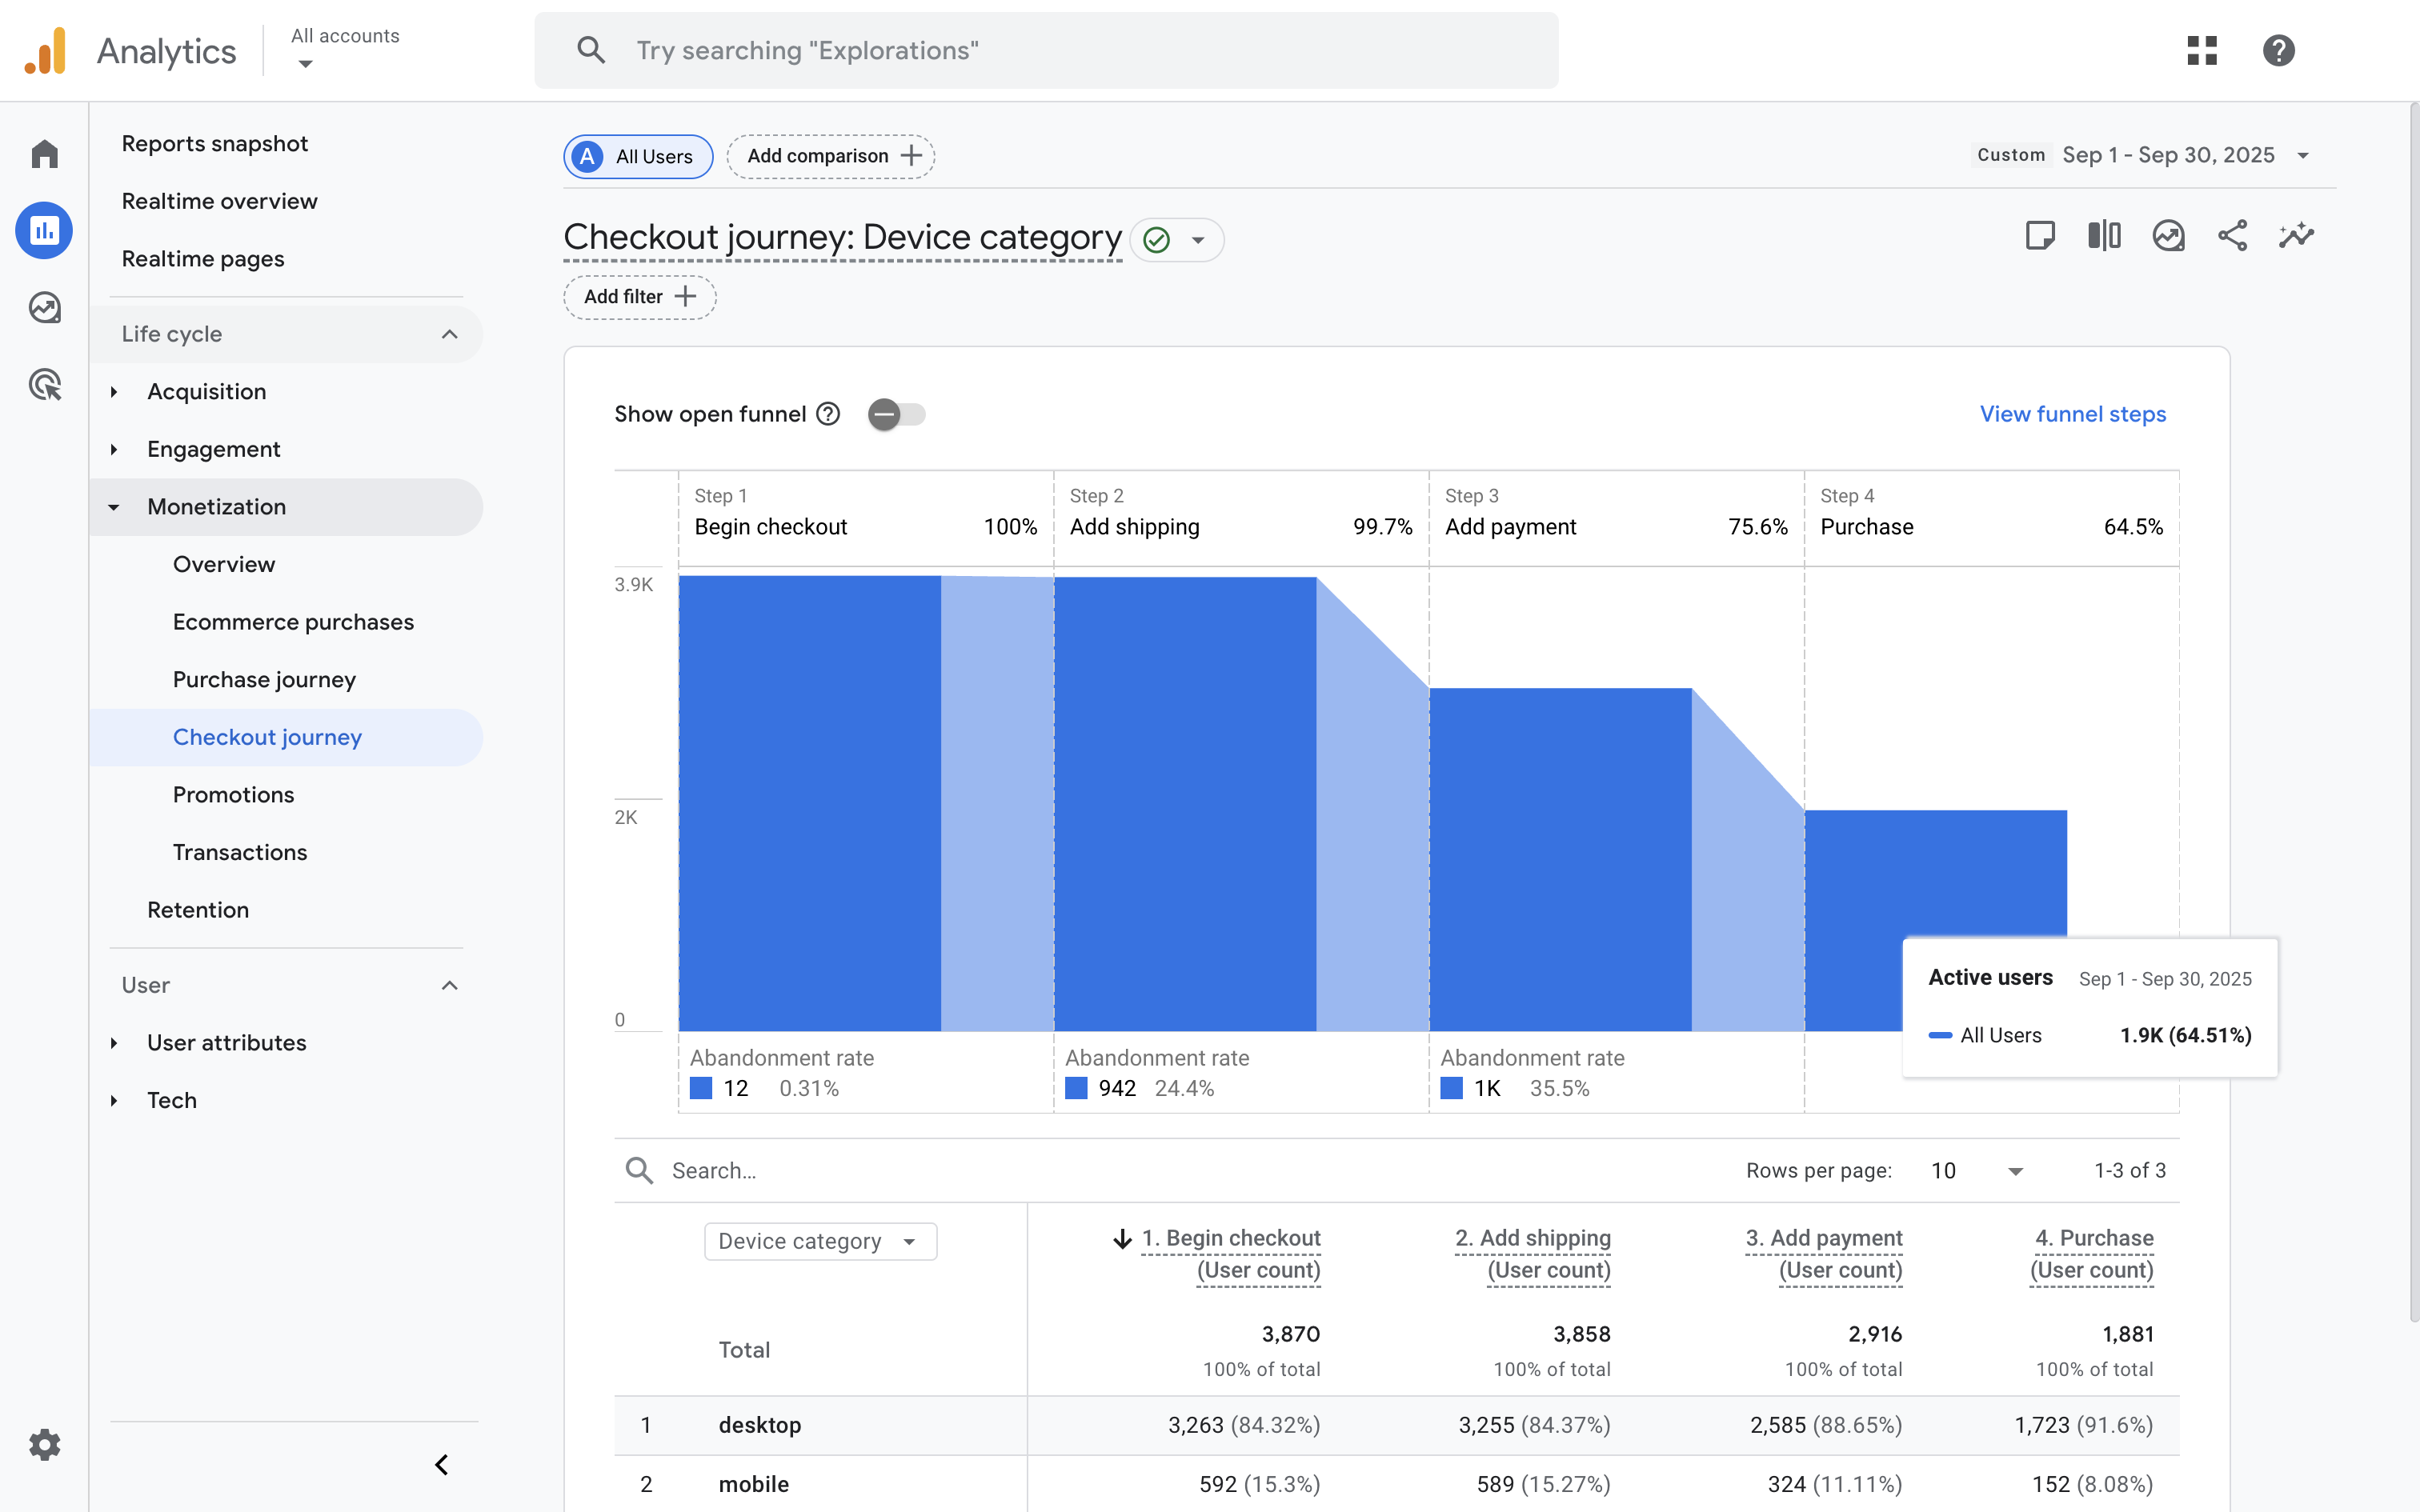Click the Edit comparisons icon
This screenshot has width=2420, height=1512.
pyautogui.click(x=2104, y=236)
